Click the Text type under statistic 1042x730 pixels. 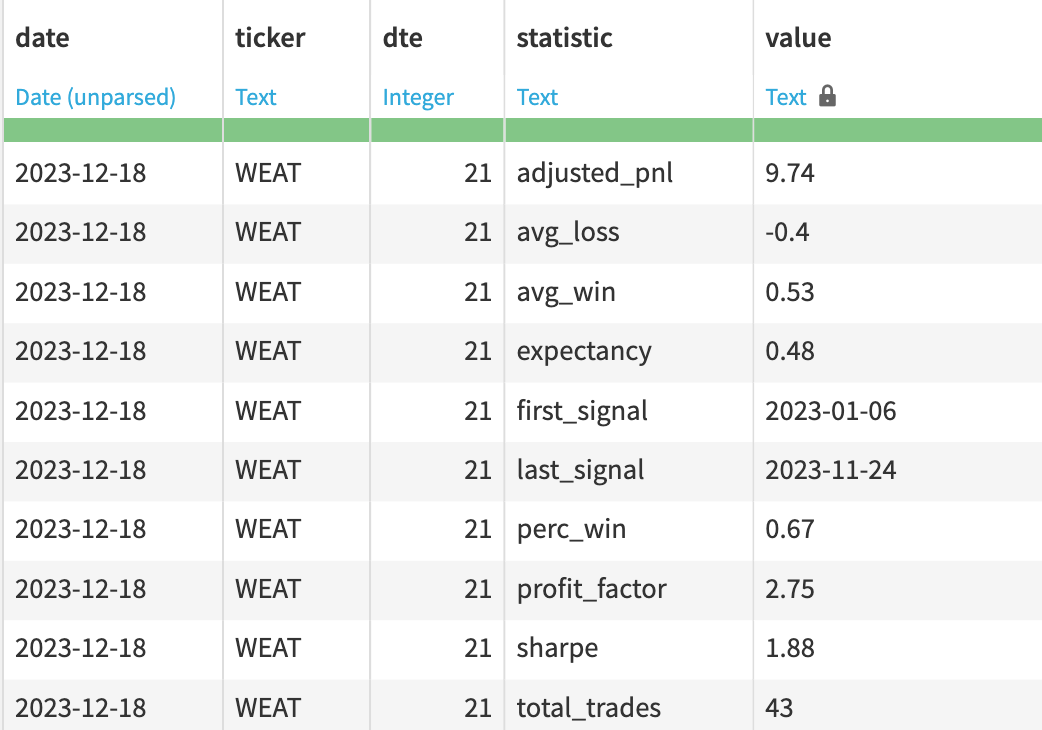(x=537, y=97)
